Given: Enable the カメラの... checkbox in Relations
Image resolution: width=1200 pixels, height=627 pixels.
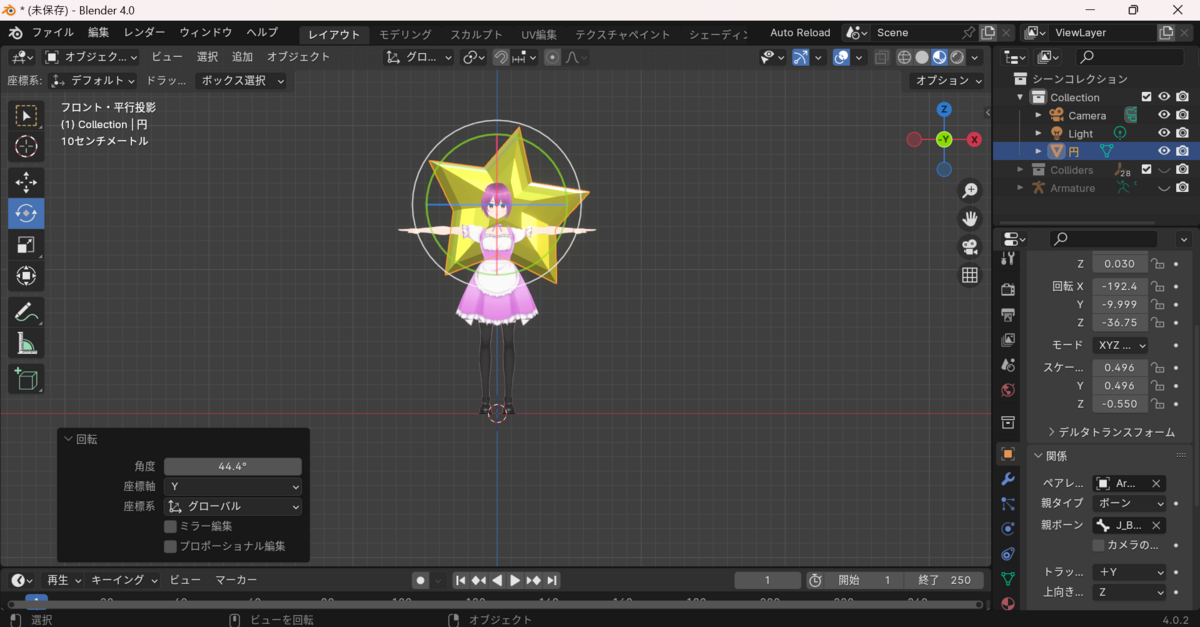Looking at the screenshot, I should pyautogui.click(x=1098, y=545).
